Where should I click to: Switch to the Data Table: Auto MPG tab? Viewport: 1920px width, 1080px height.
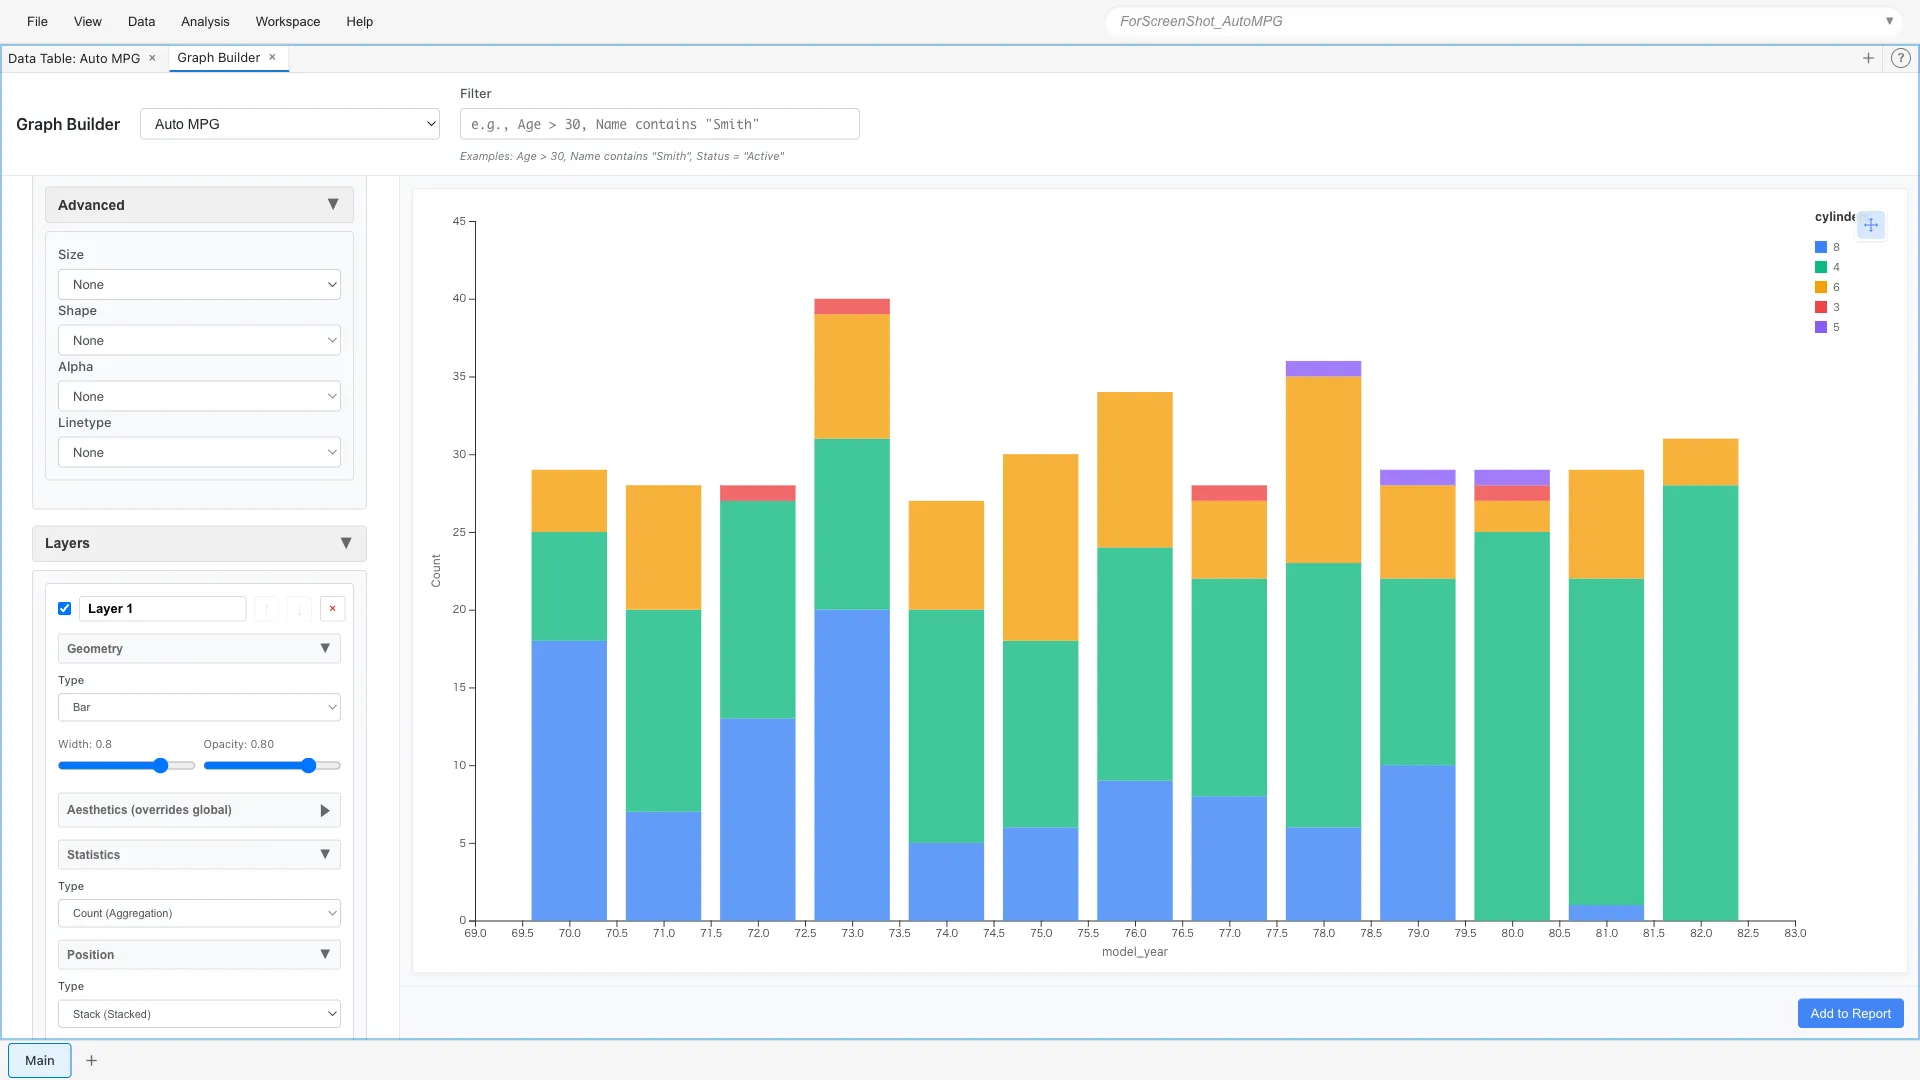click(75, 58)
